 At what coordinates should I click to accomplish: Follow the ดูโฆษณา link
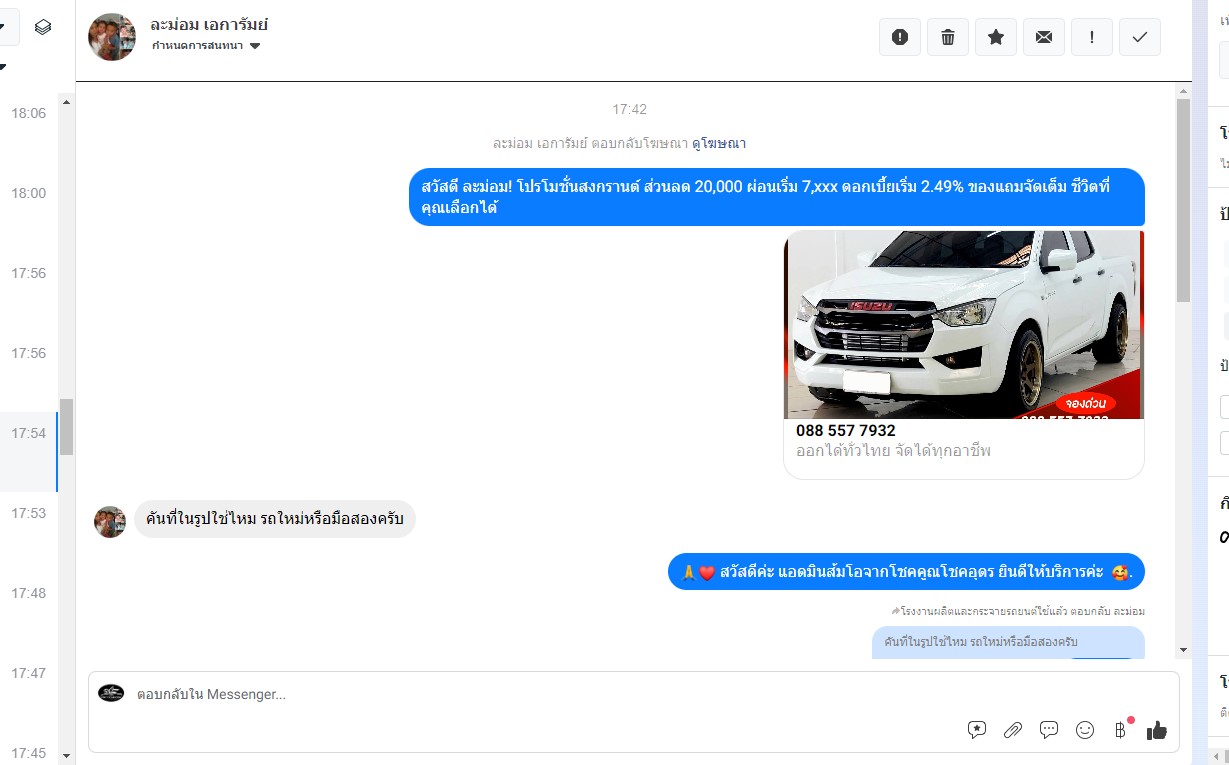719,143
